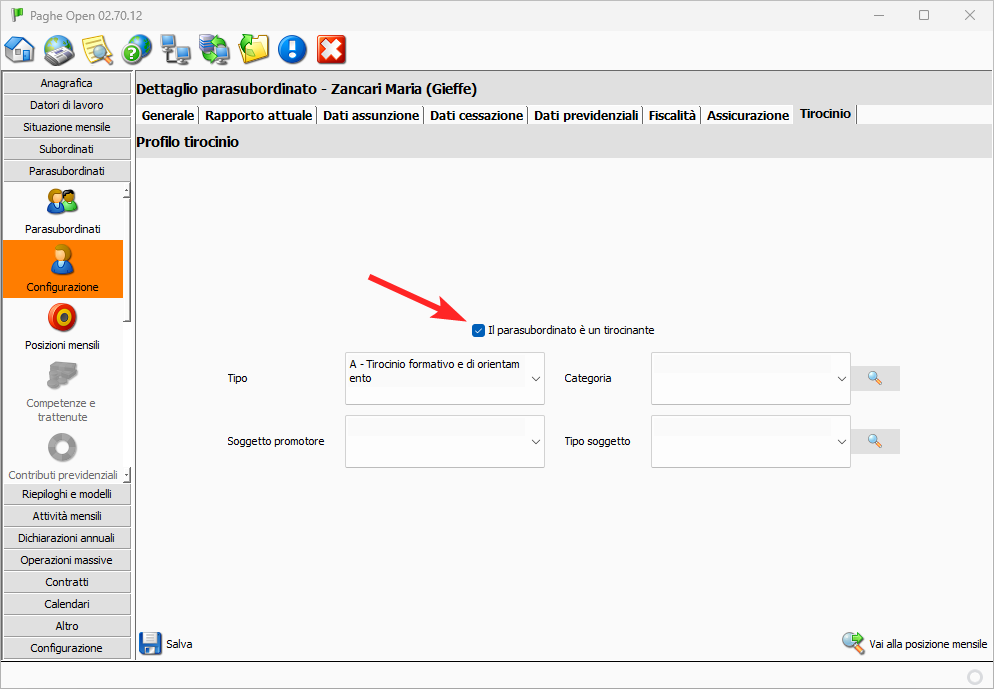
Task: Click the two networked computers toolbar icon
Action: 175,49
